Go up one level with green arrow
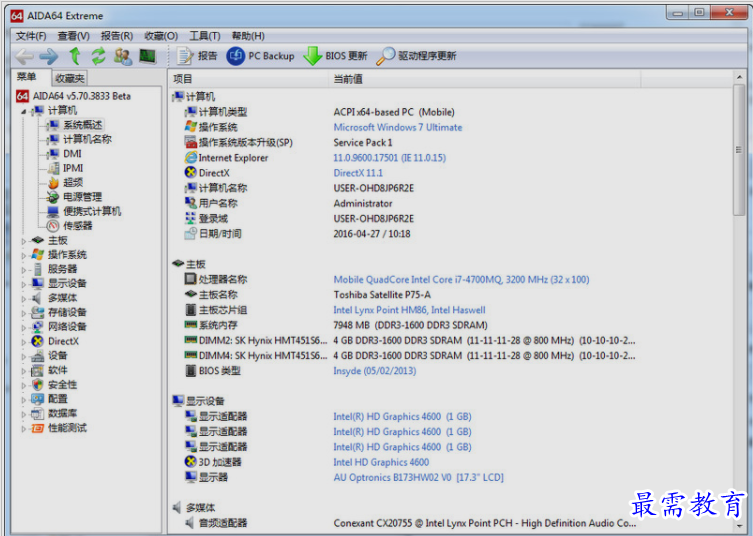The width and height of the screenshot is (753, 536). (x=75, y=56)
